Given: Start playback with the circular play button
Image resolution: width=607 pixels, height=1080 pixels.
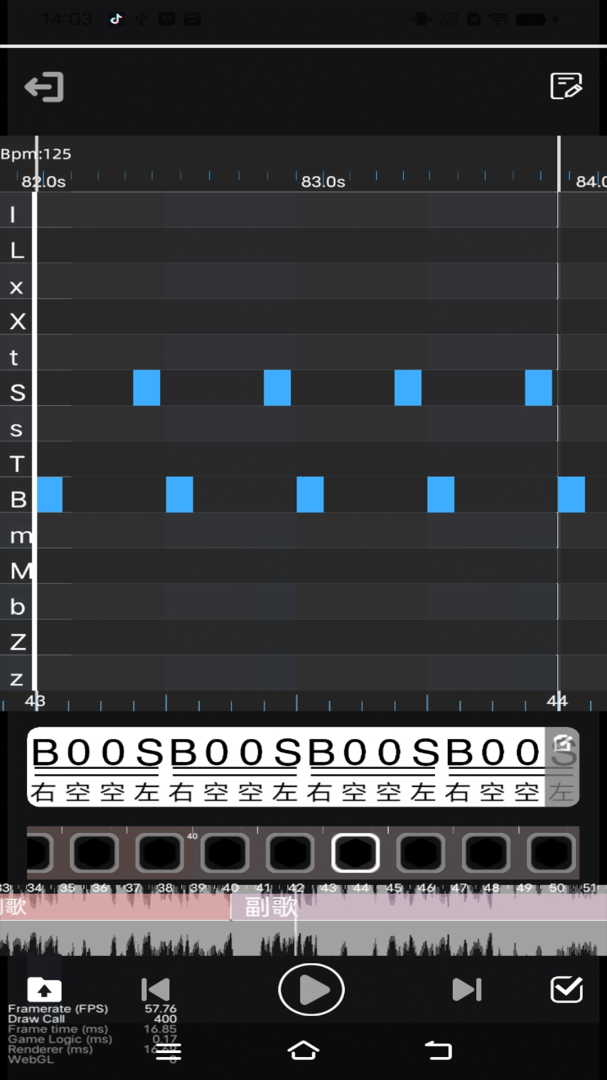Looking at the screenshot, I should 311,990.
